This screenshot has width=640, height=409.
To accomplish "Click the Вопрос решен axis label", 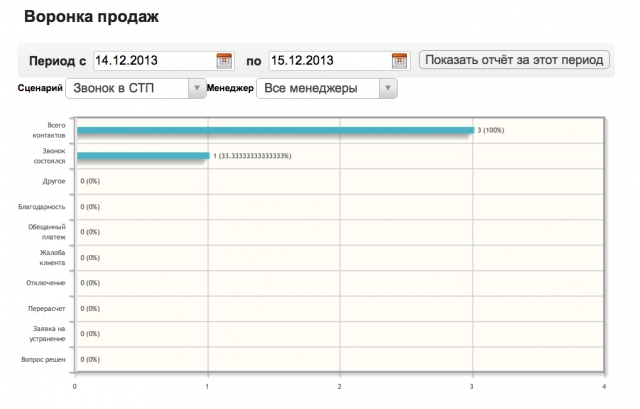I will click(x=43, y=360).
